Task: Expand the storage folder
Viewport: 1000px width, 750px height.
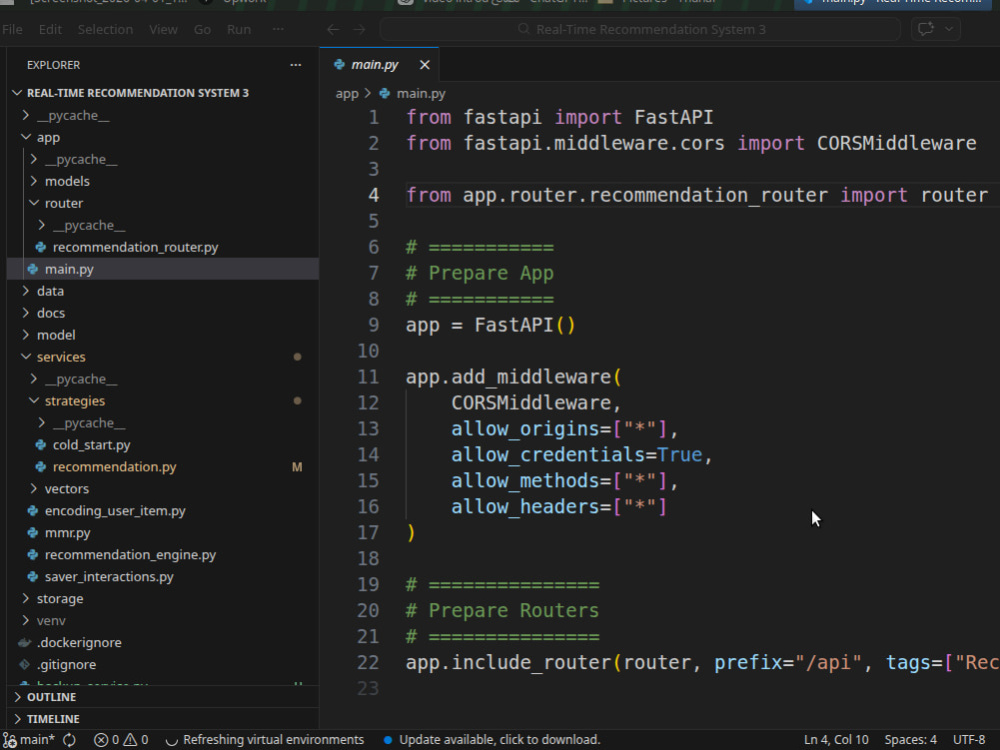Action: [x=26, y=598]
